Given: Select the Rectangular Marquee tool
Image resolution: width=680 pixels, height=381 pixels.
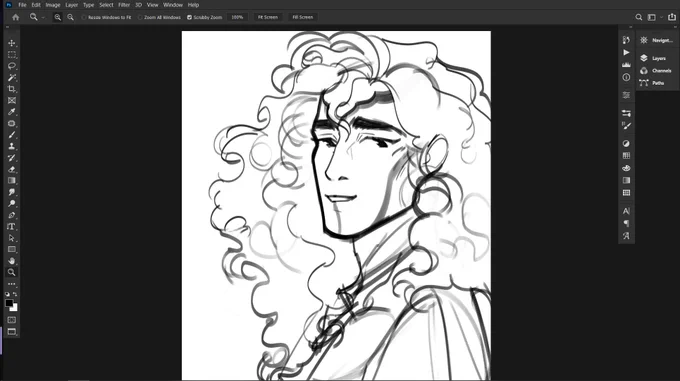Looking at the screenshot, I should tap(12, 55).
